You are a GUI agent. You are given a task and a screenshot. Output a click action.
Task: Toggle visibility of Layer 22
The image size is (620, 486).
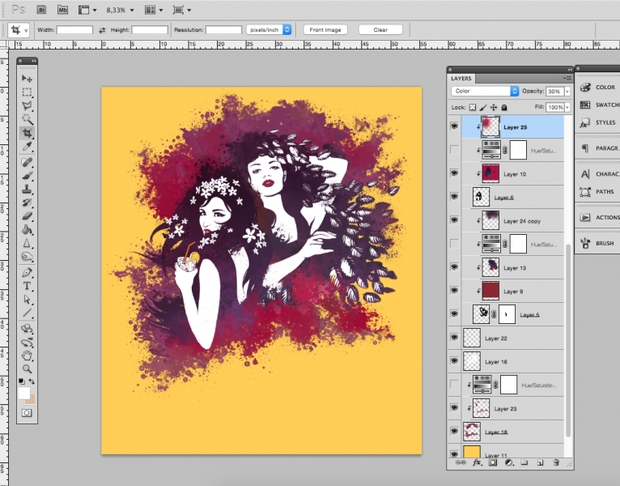[x=455, y=339]
